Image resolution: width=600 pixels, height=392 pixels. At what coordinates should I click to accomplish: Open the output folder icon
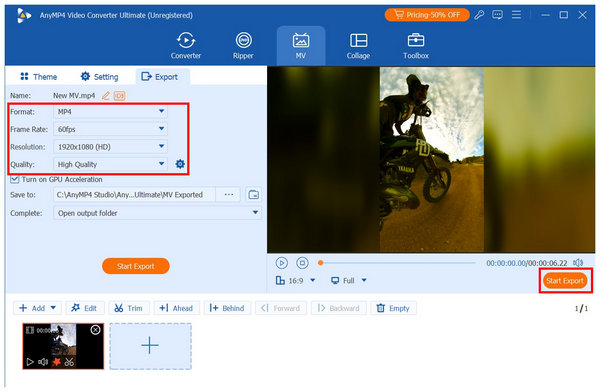click(253, 194)
